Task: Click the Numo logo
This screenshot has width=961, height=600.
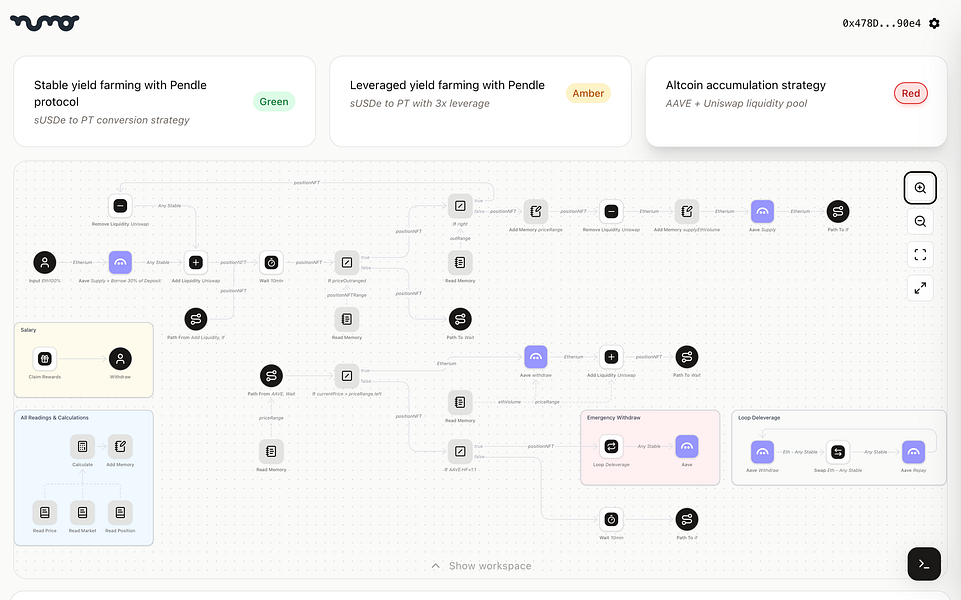Action: pyautogui.click(x=45, y=23)
